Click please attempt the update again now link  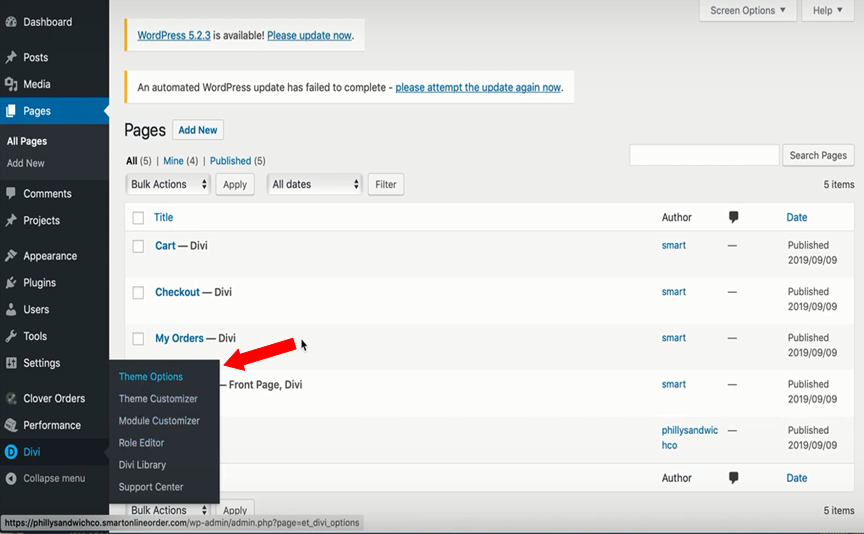point(478,87)
